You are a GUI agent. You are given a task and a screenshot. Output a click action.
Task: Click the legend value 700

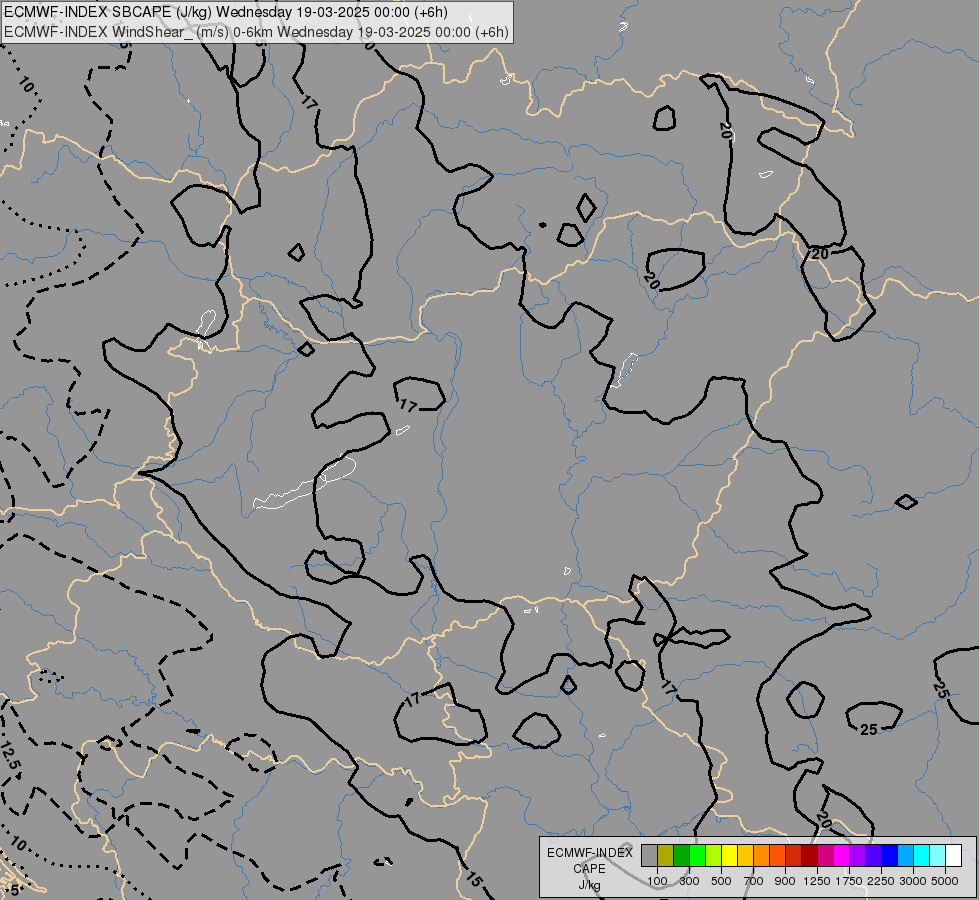[x=754, y=881]
